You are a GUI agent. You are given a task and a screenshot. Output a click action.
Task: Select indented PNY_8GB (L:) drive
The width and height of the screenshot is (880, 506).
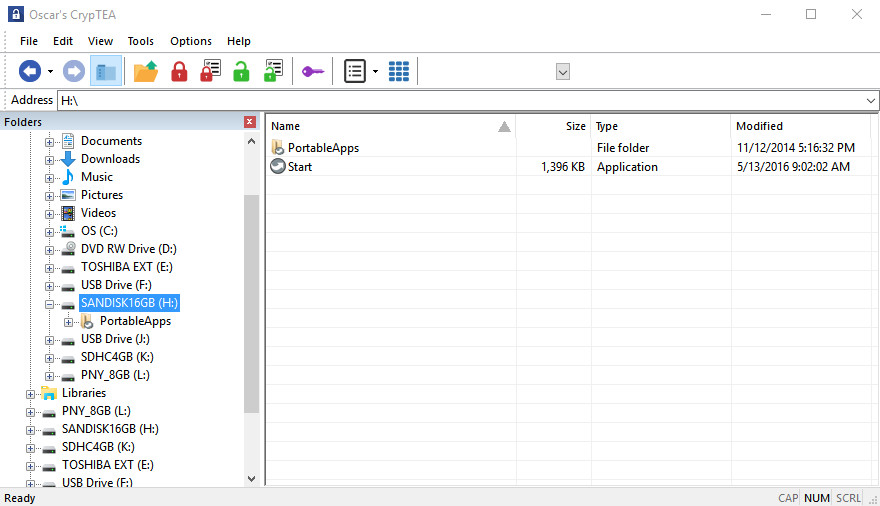pos(115,375)
